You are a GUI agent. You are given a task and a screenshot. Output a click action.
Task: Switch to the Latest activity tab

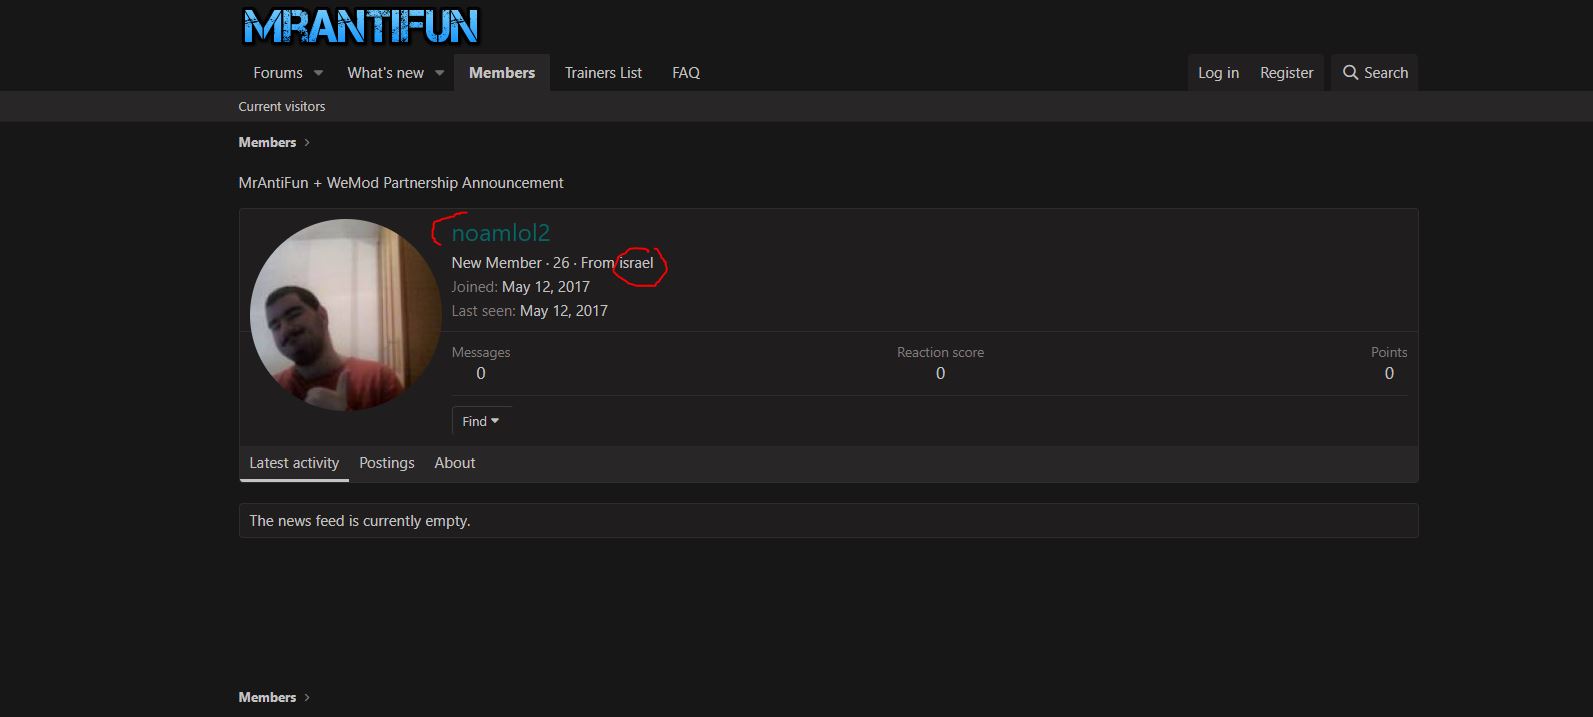[294, 463]
